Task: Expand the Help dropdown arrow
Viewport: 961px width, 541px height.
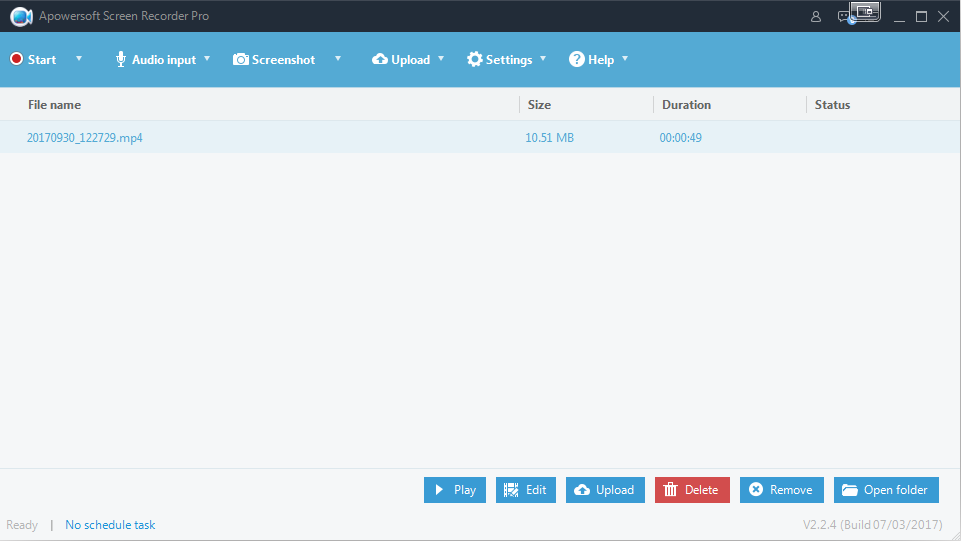Action: tap(625, 59)
